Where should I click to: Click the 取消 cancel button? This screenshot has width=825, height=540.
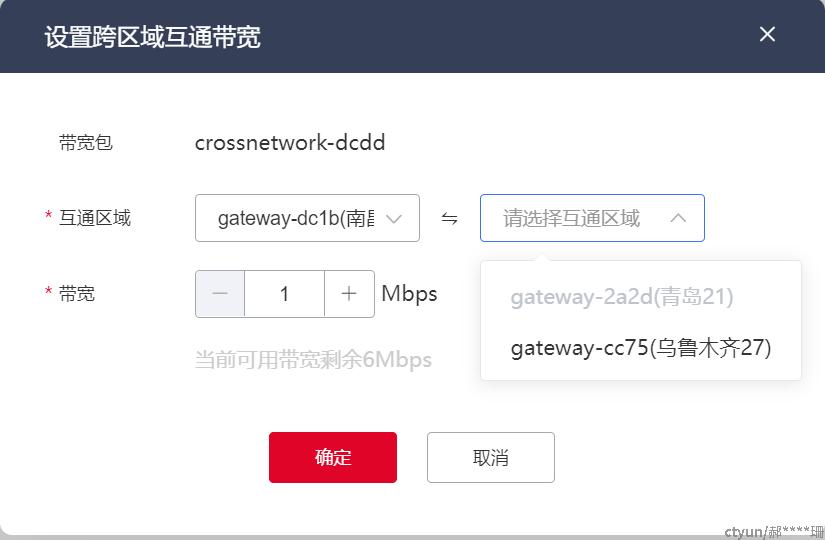(x=490, y=457)
